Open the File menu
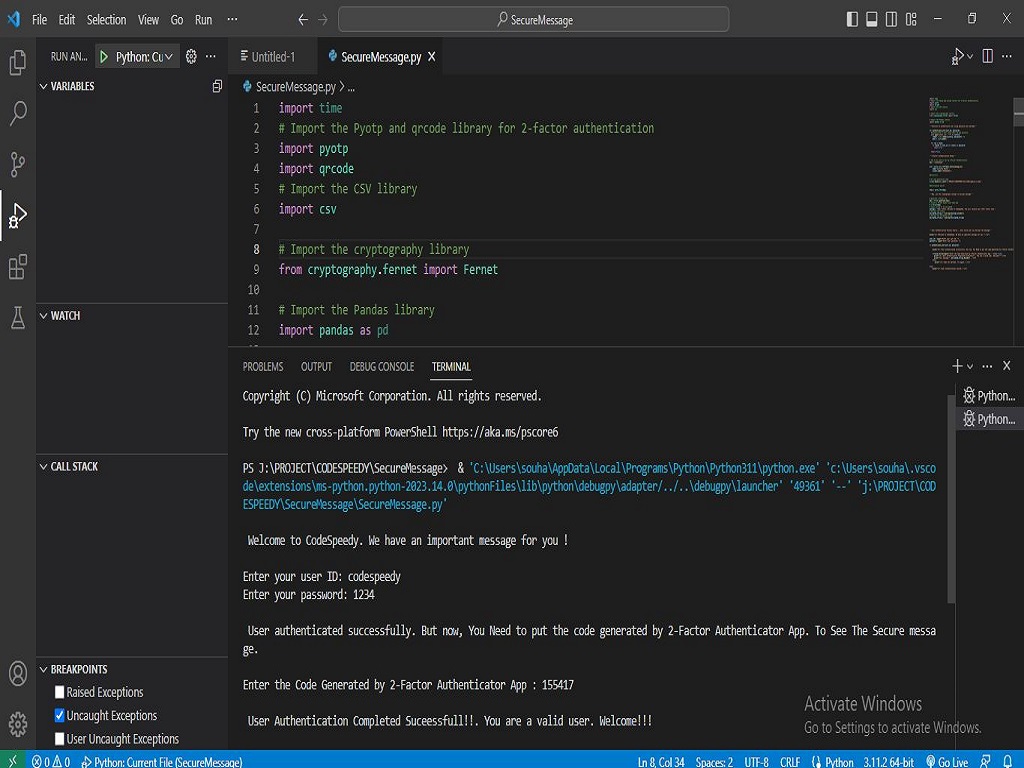The width and height of the screenshot is (1024, 768). (39, 20)
